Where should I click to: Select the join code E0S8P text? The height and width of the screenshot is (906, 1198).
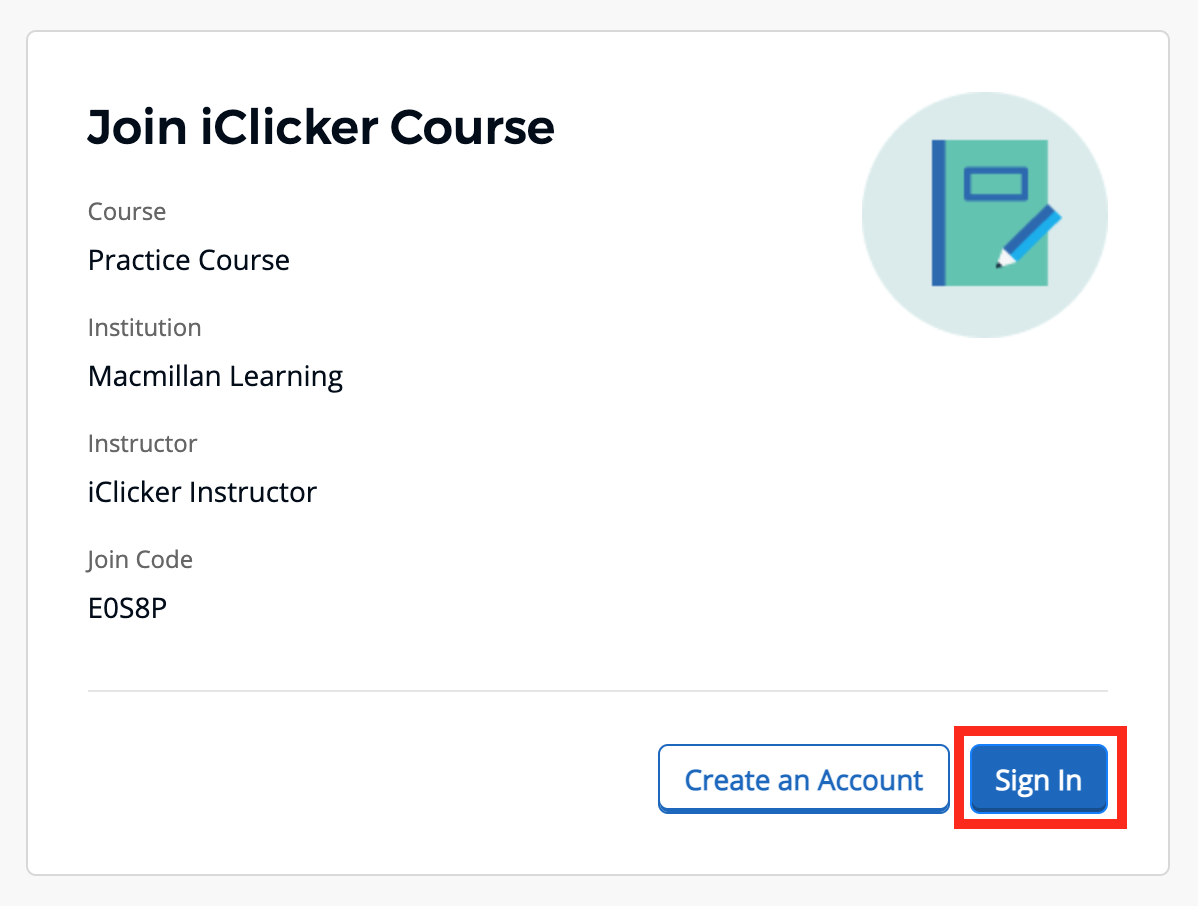pyautogui.click(x=127, y=607)
